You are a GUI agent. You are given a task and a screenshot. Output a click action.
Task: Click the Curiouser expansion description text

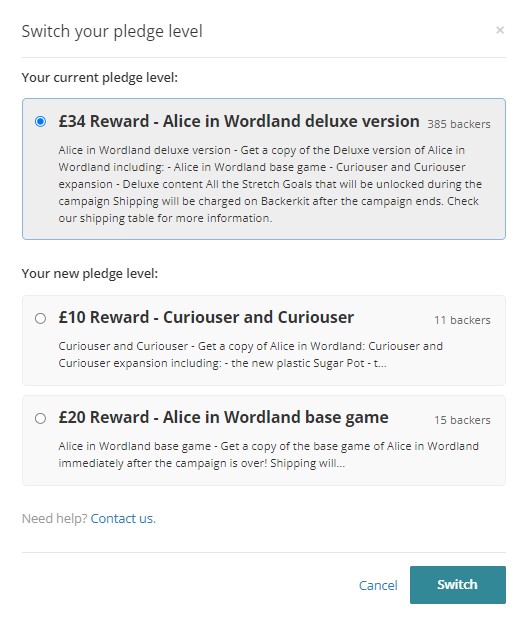click(250, 355)
